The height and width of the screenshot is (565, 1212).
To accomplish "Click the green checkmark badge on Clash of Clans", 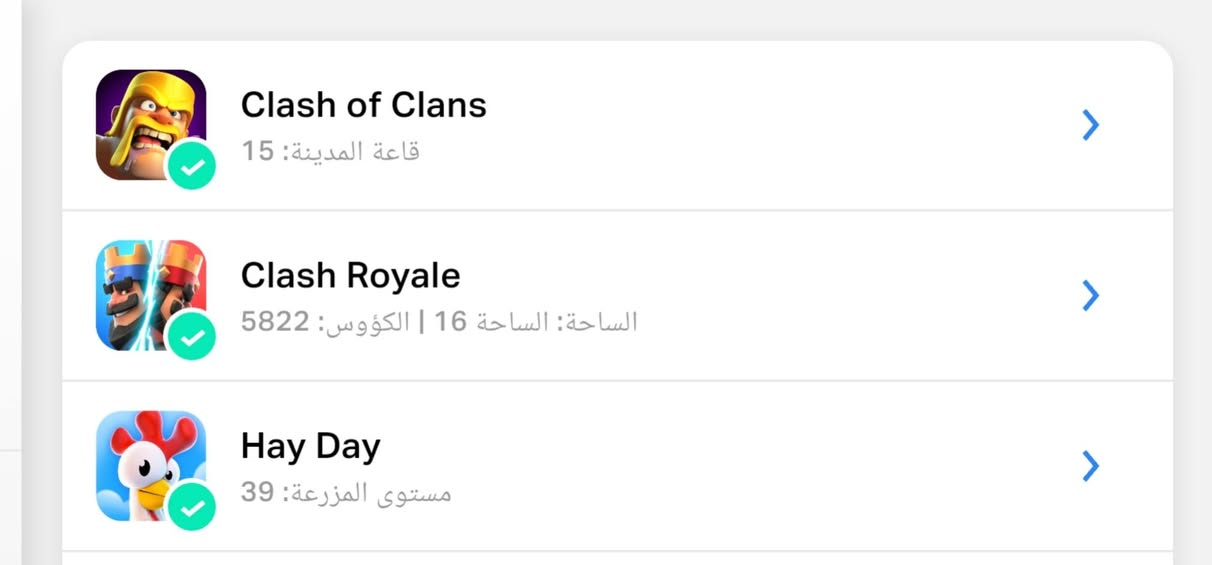I will tap(192, 168).
